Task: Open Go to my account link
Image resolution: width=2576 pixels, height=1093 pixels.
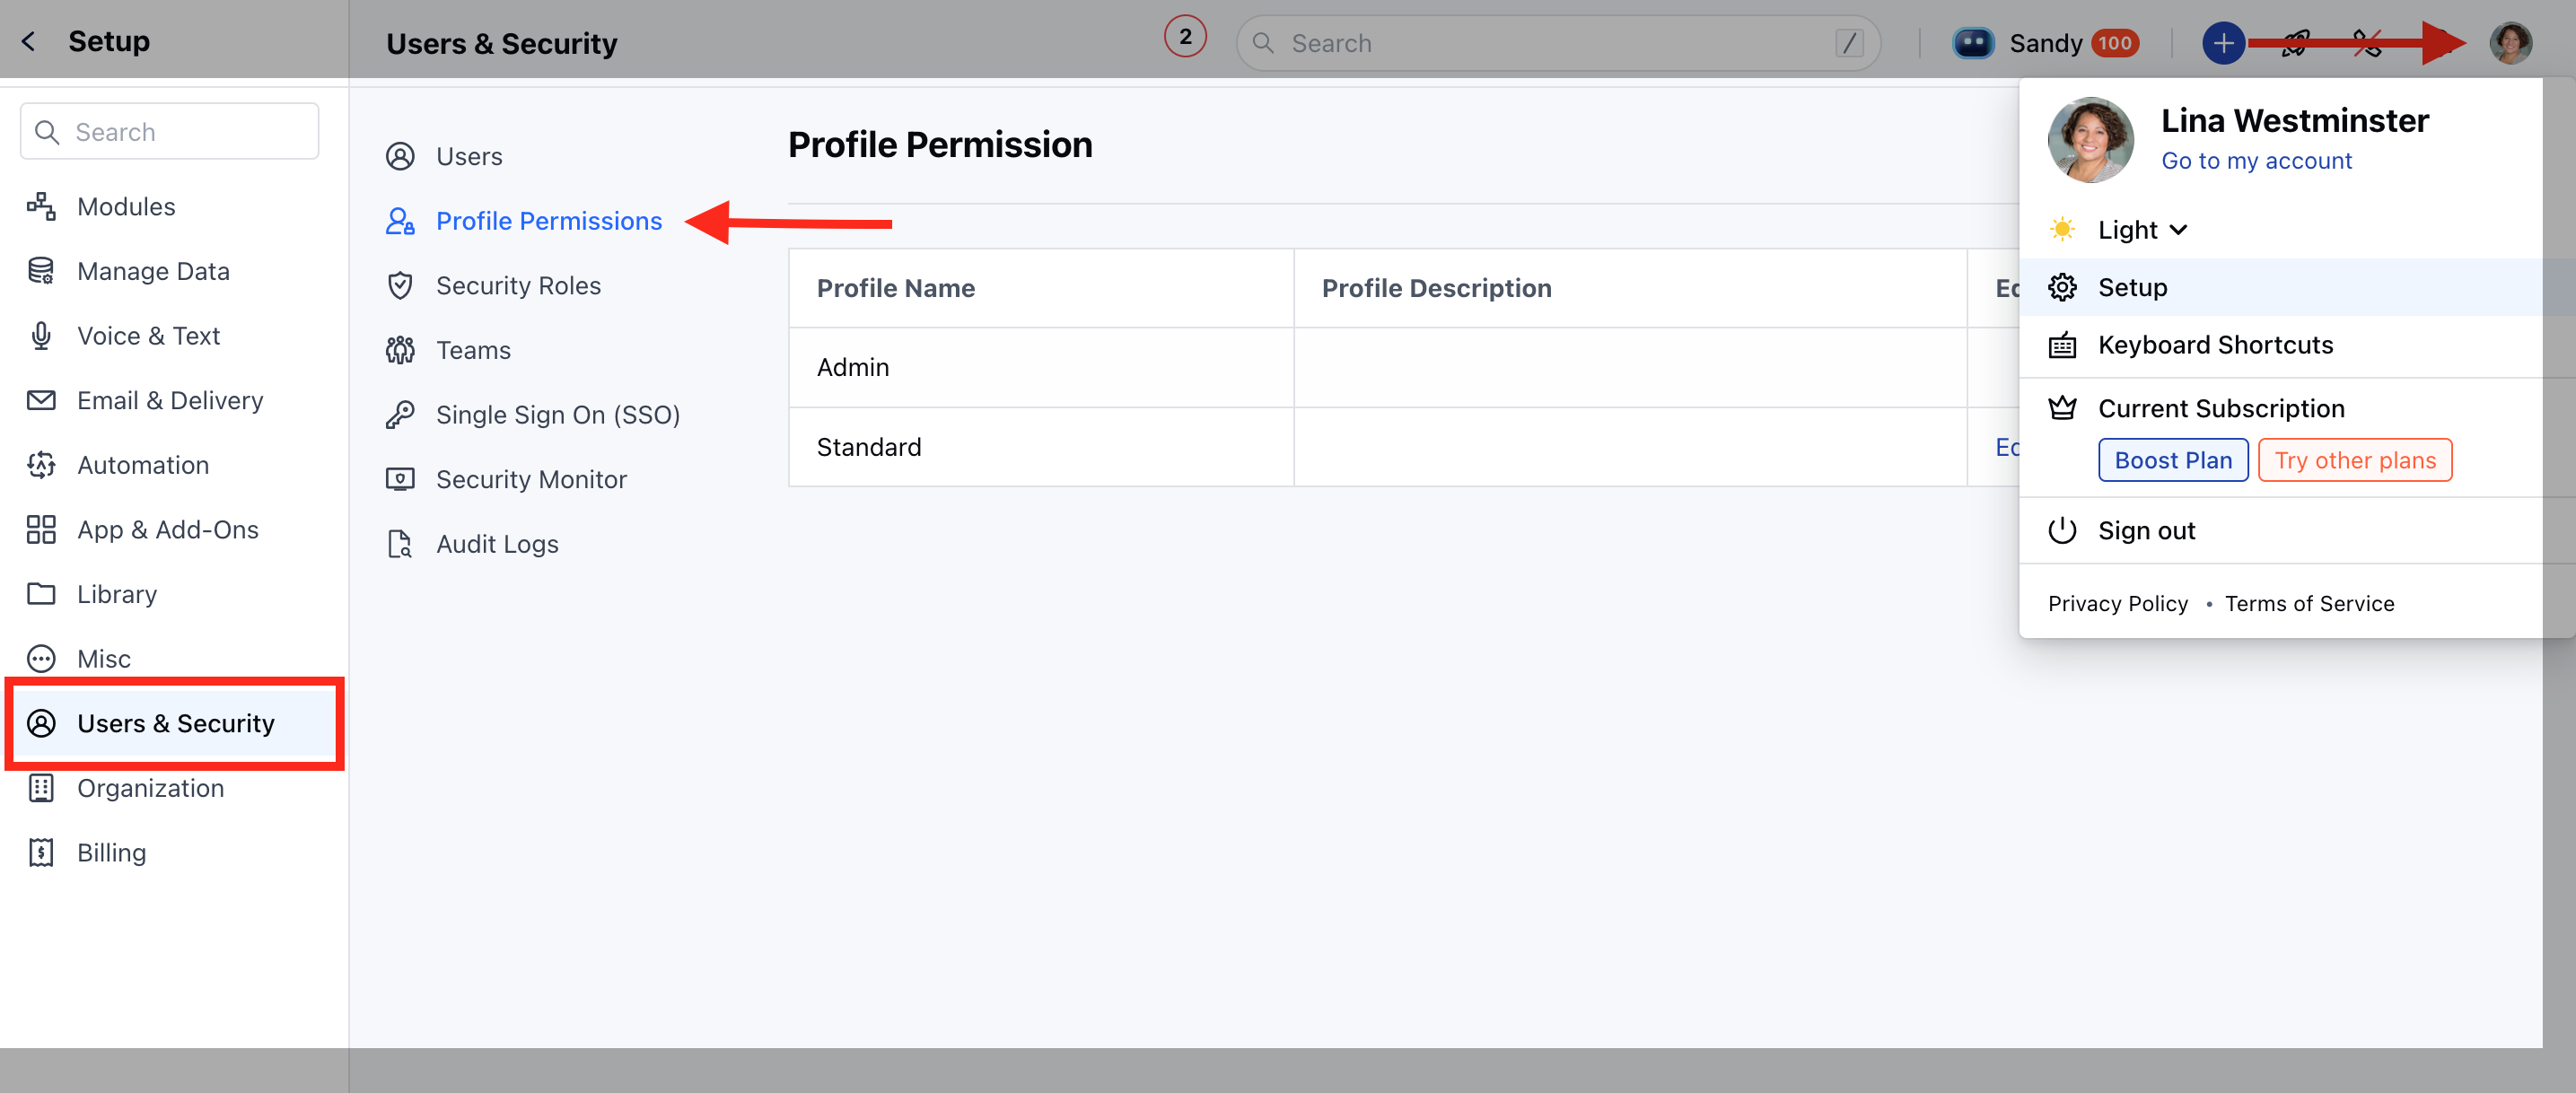Action: pyautogui.click(x=2256, y=161)
